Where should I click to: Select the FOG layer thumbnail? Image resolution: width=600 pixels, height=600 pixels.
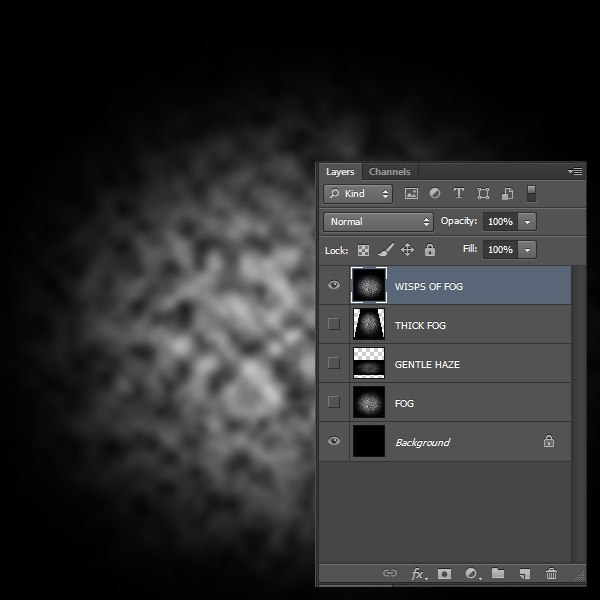(369, 403)
